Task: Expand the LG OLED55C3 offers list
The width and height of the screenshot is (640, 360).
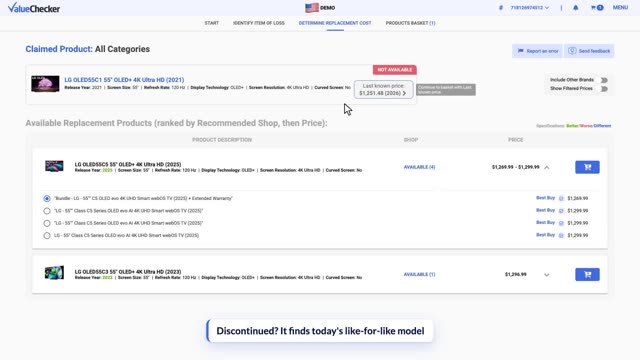Action: 547,275
